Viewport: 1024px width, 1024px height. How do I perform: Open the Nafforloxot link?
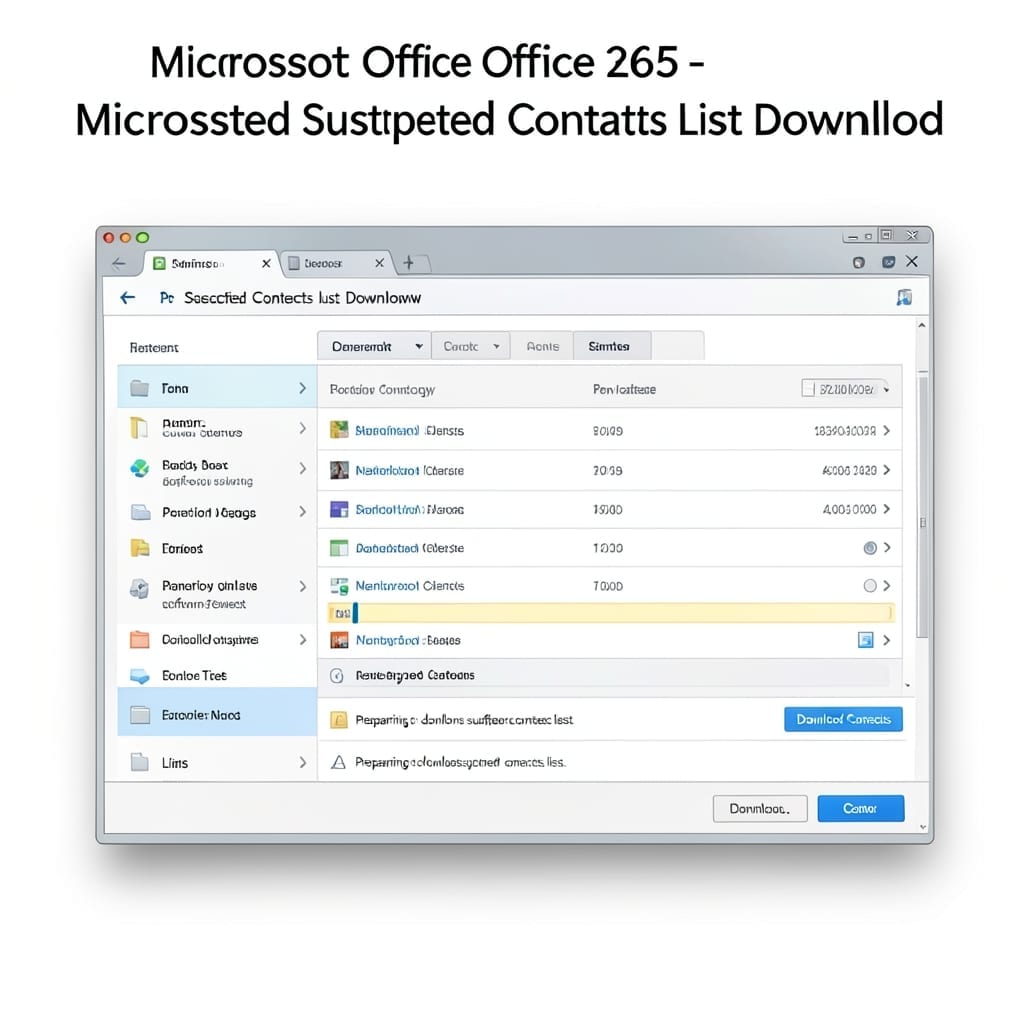387,470
